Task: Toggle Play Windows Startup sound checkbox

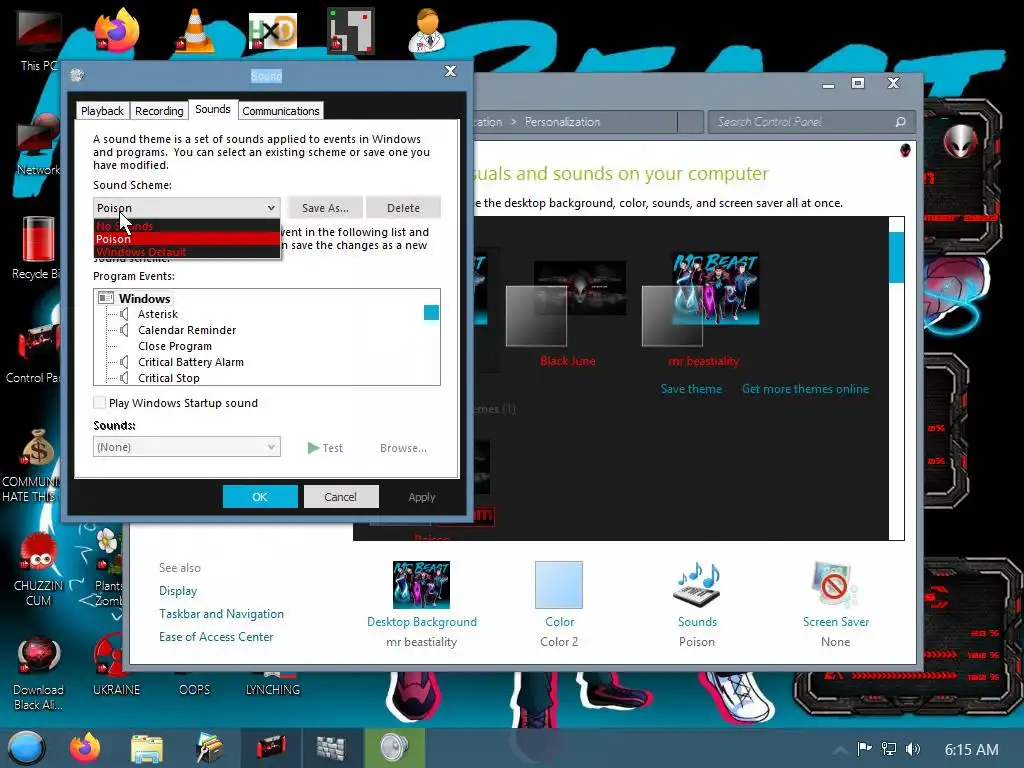Action: click(99, 402)
